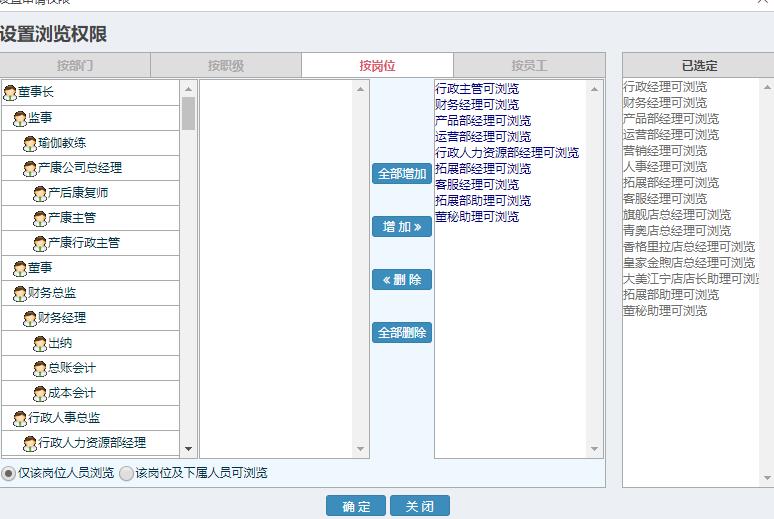
Task: Click the icon beside 出纳
Action: [40, 343]
